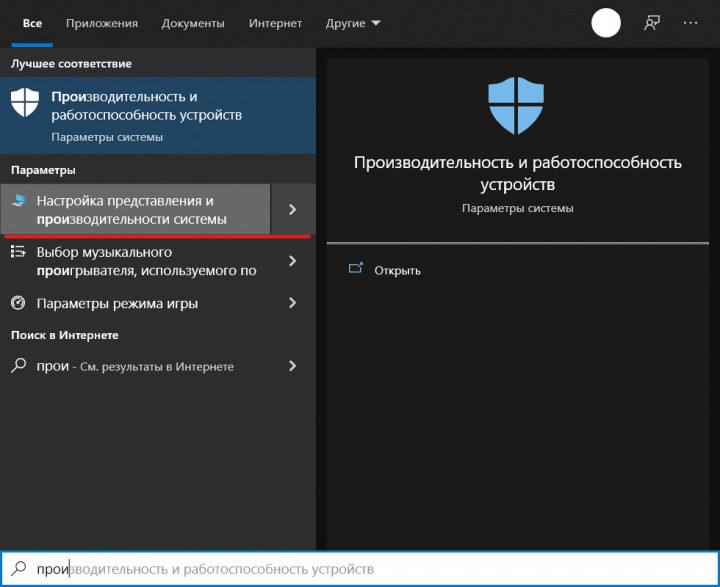Screen dimensions: 720x587
Task: Click the round user account avatar
Action: coord(606,23)
